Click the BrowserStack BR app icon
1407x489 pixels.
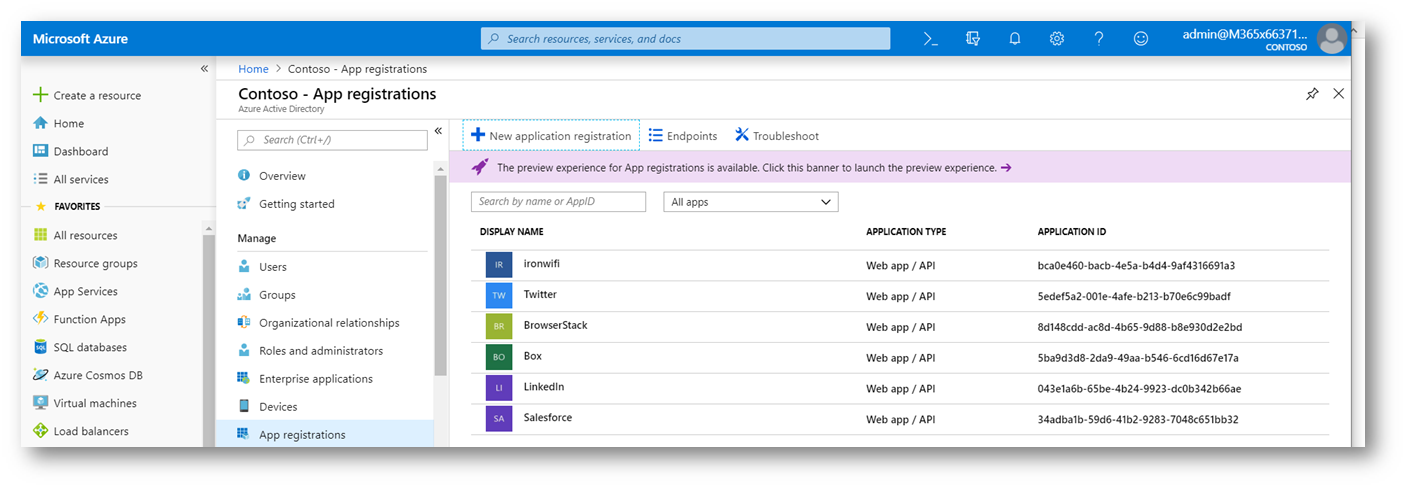(499, 326)
